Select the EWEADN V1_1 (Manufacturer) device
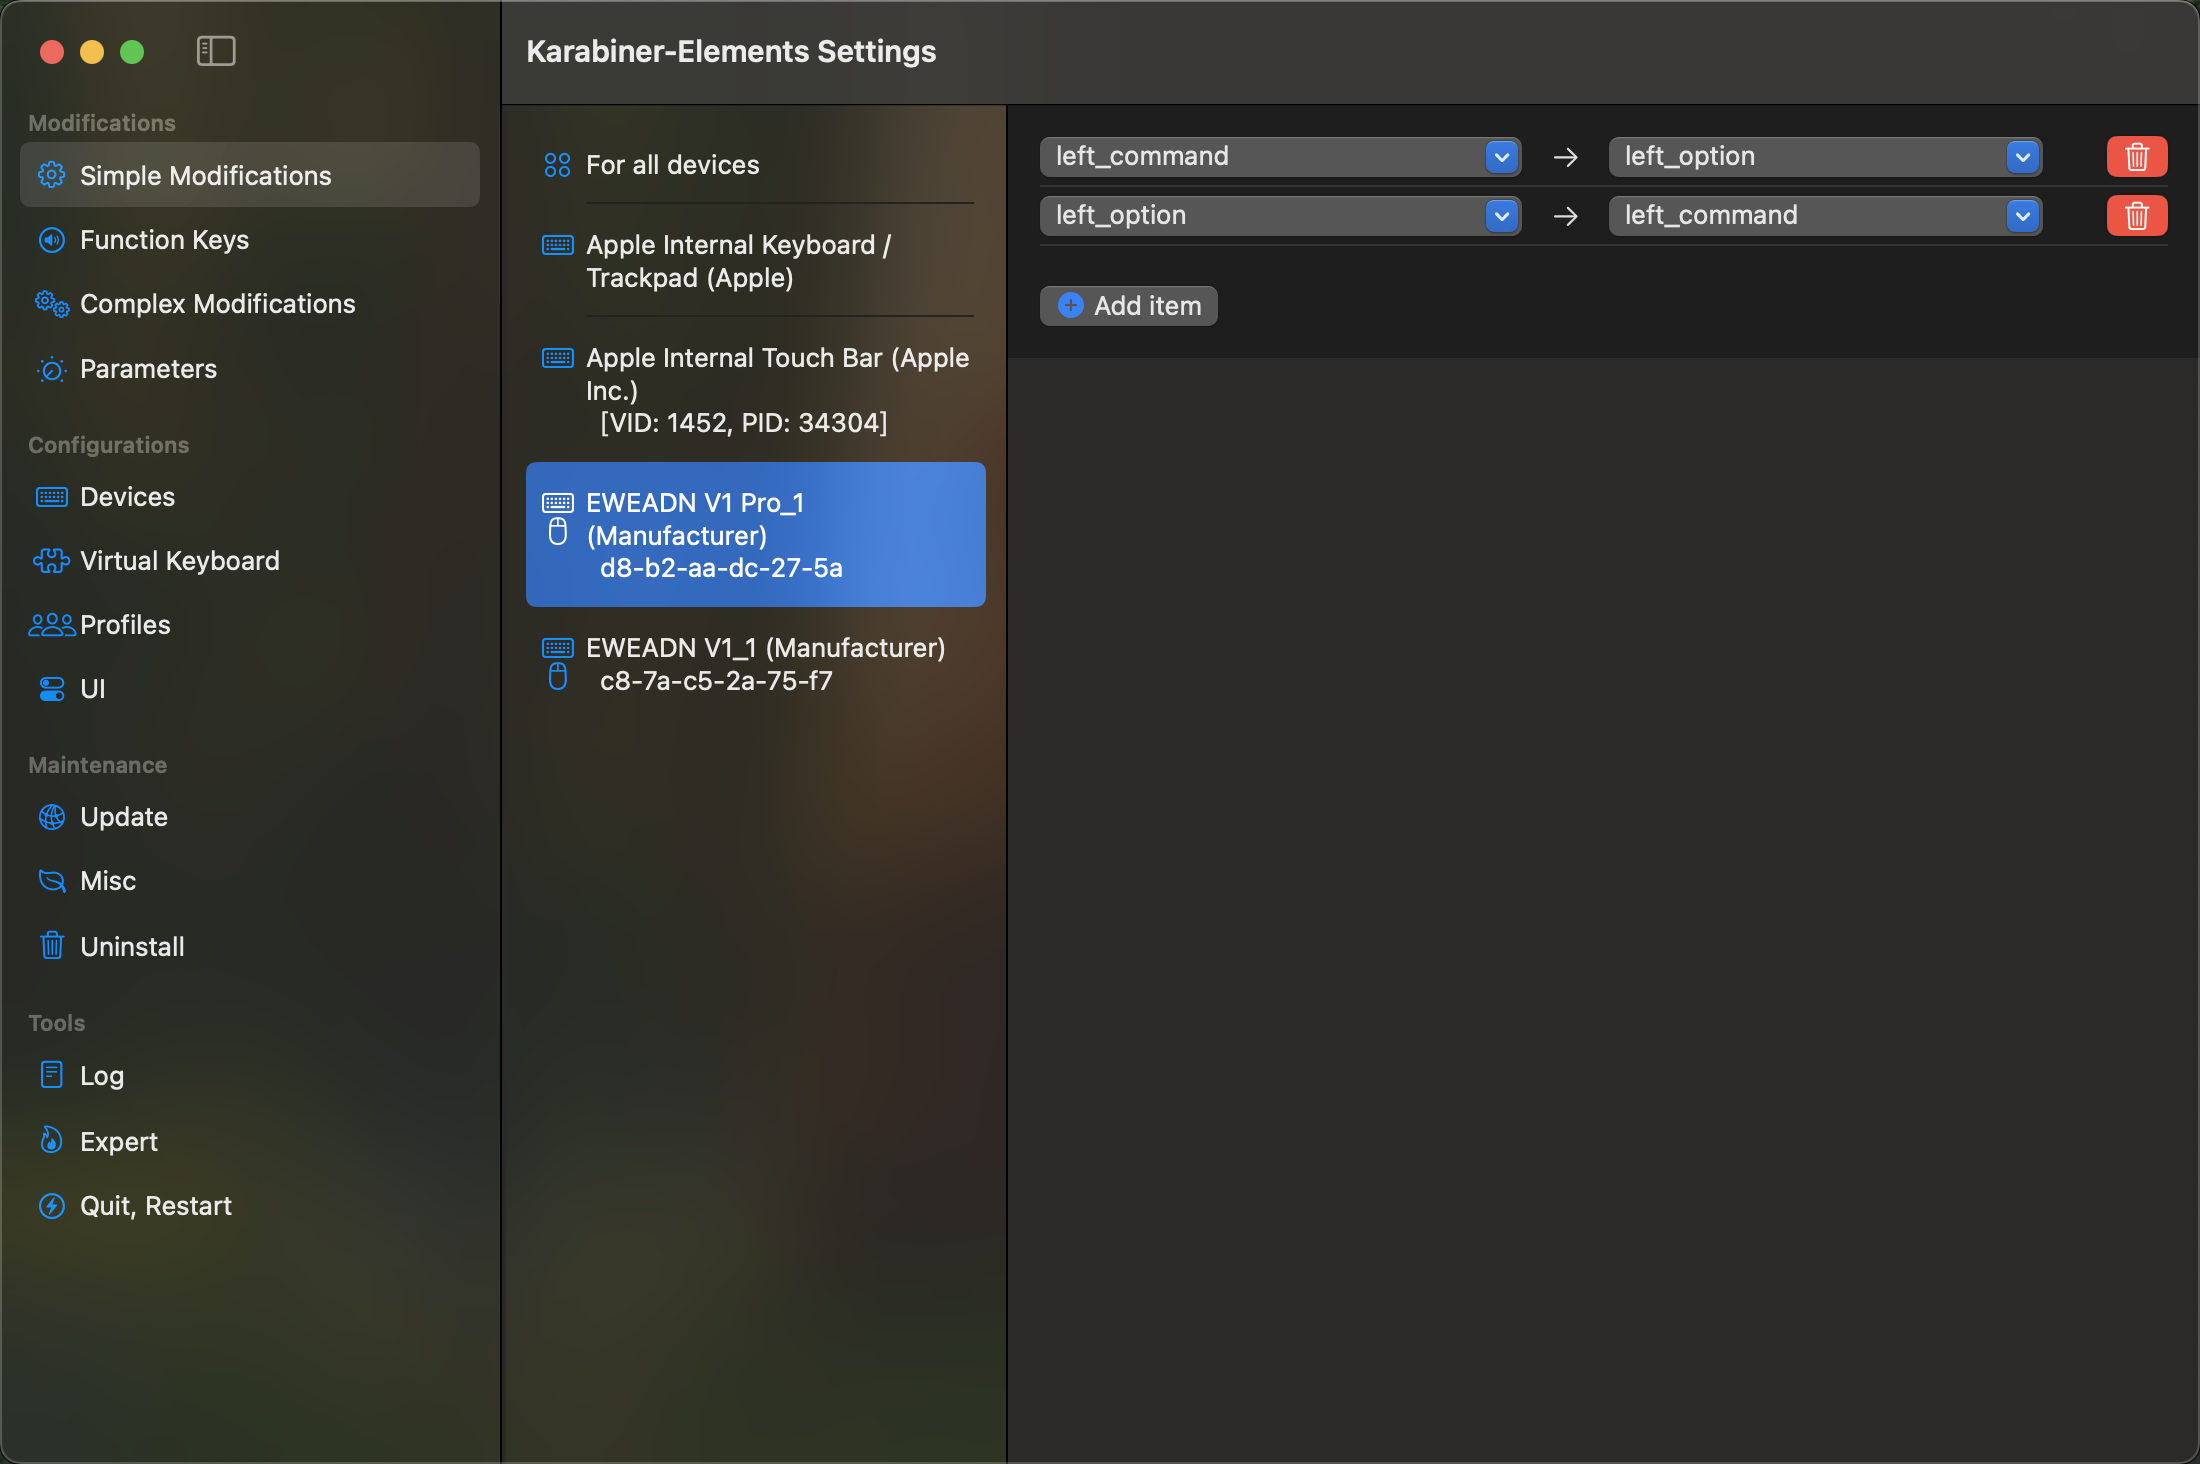 pos(764,664)
